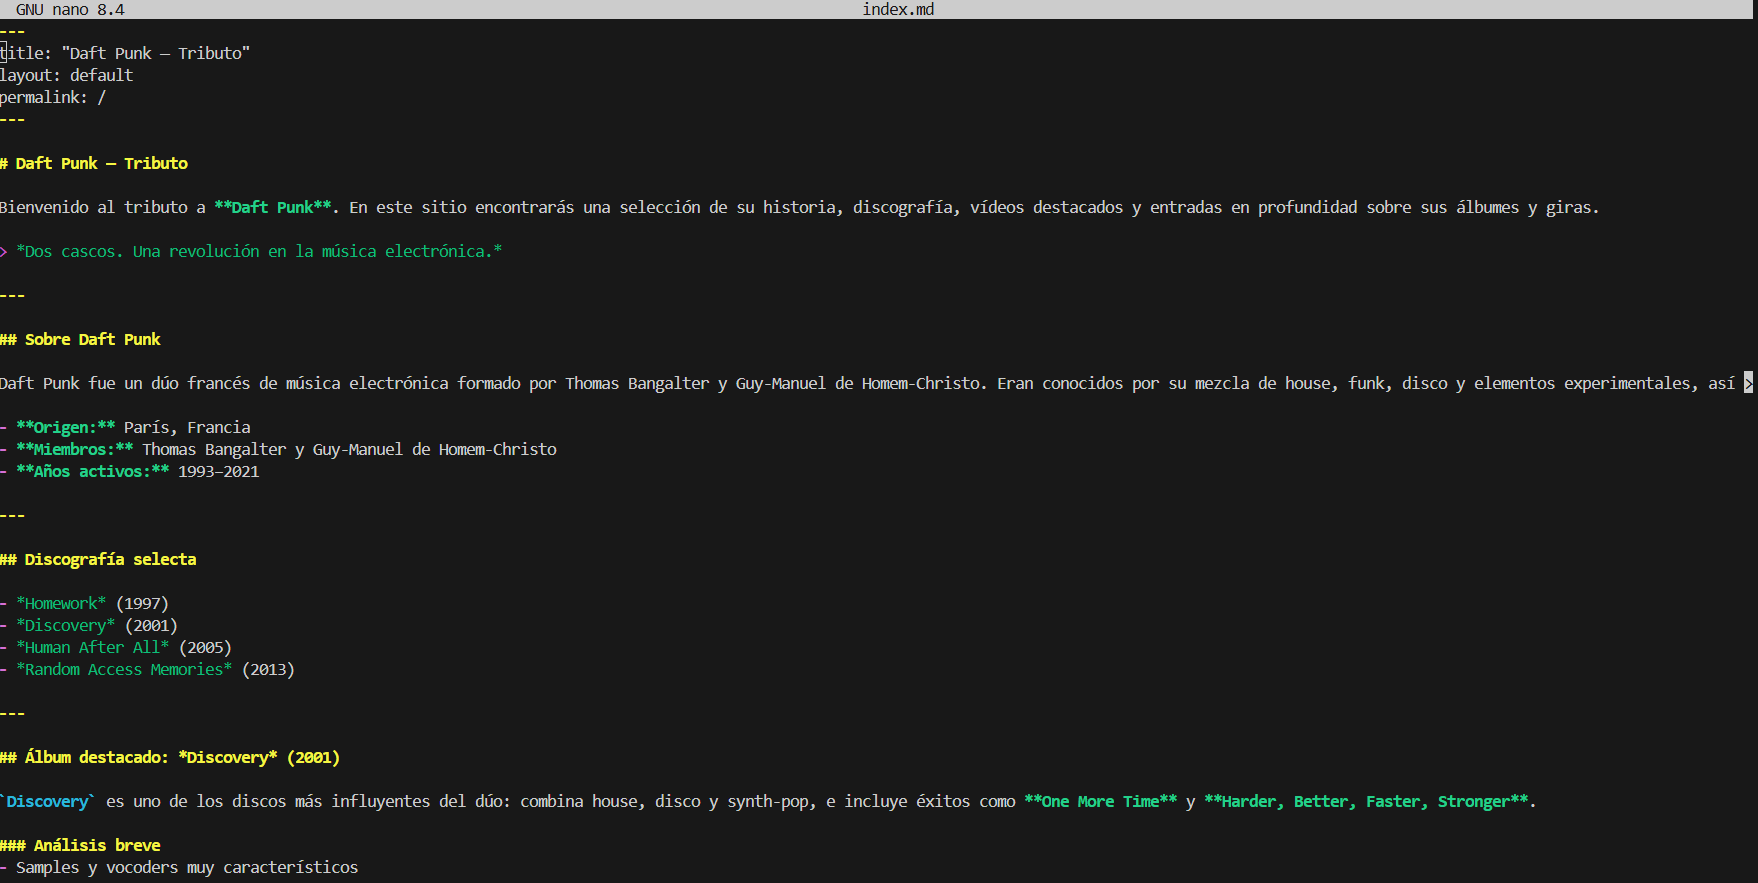Click the '**One More Time**' bold text
Image resolution: width=1758 pixels, height=883 pixels.
click(1100, 801)
